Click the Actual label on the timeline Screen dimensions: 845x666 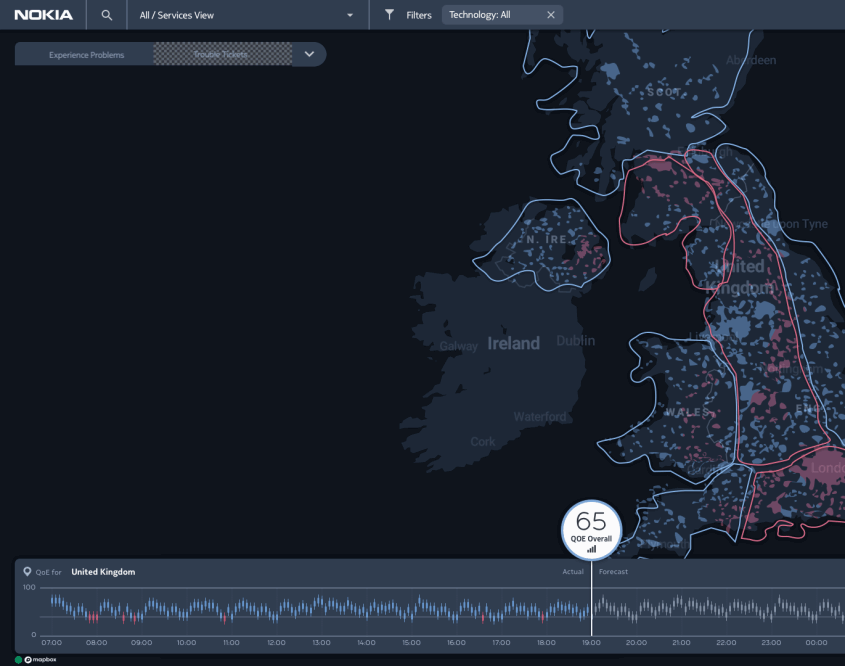[573, 572]
